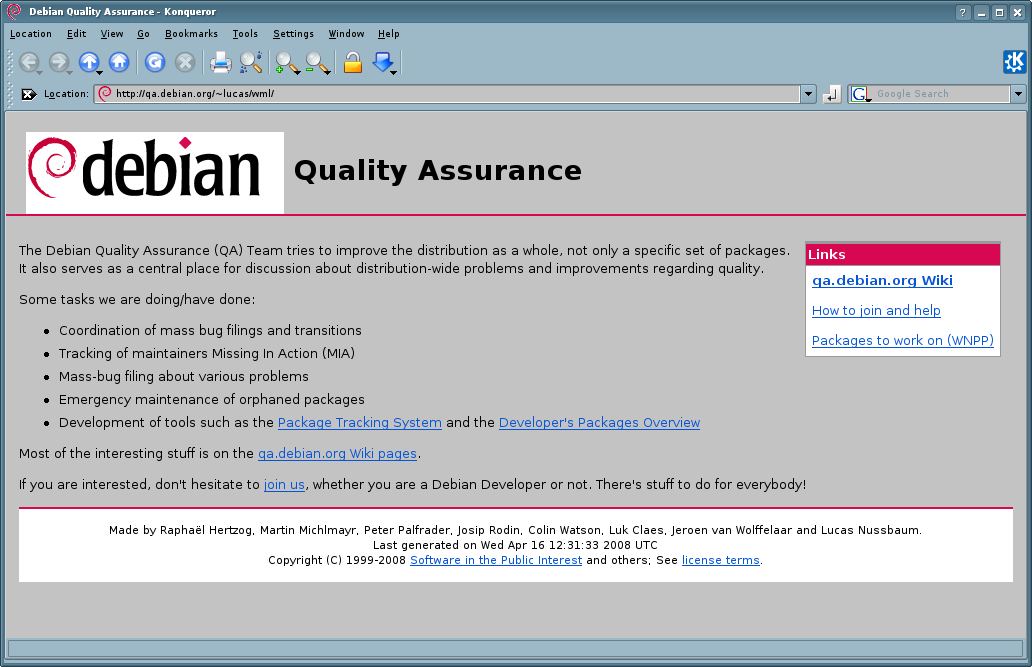Open Software in the Public Interest link

(496, 560)
